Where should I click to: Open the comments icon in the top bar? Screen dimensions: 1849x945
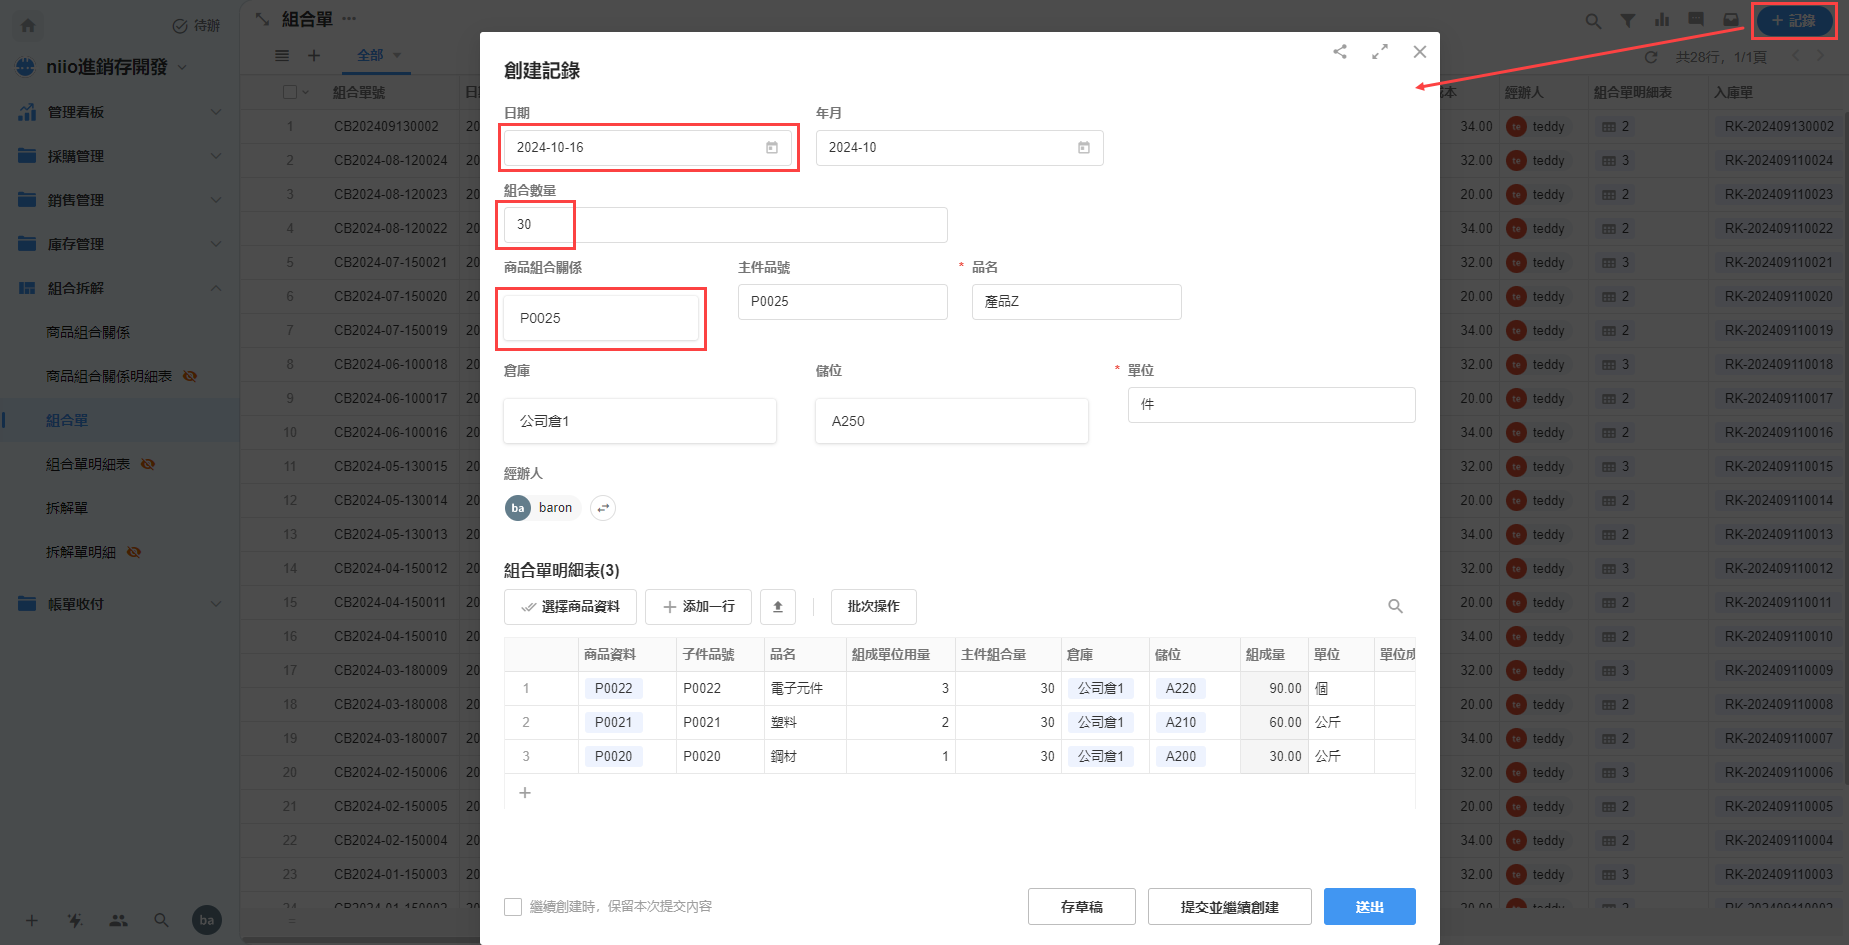[x=1696, y=20]
